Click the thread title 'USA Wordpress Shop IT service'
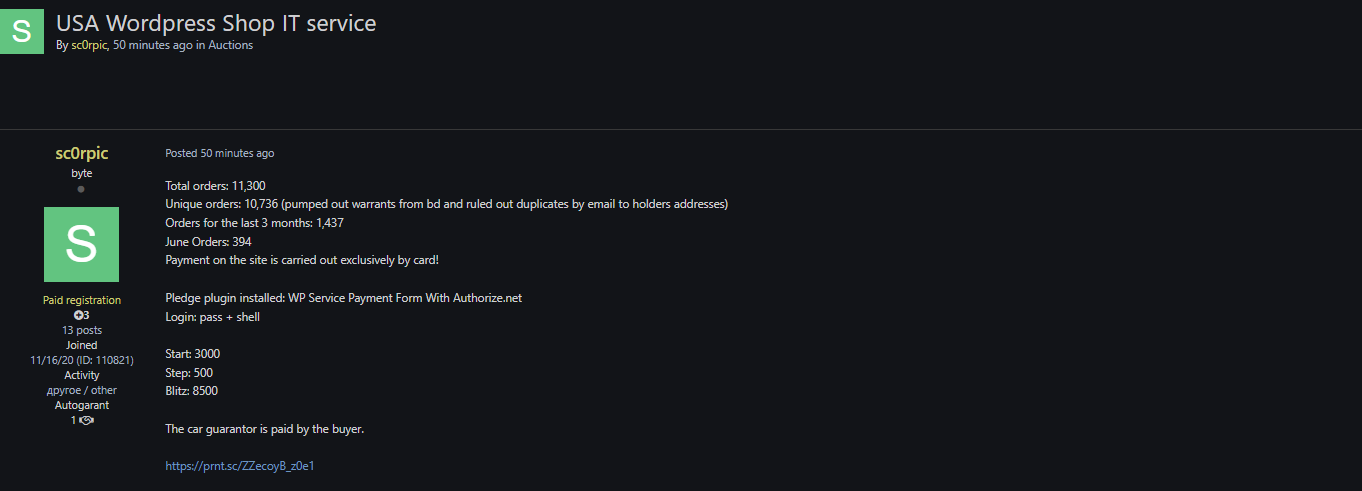The width and height of the screenshot is (1362, 491). (x=216, y=22)
